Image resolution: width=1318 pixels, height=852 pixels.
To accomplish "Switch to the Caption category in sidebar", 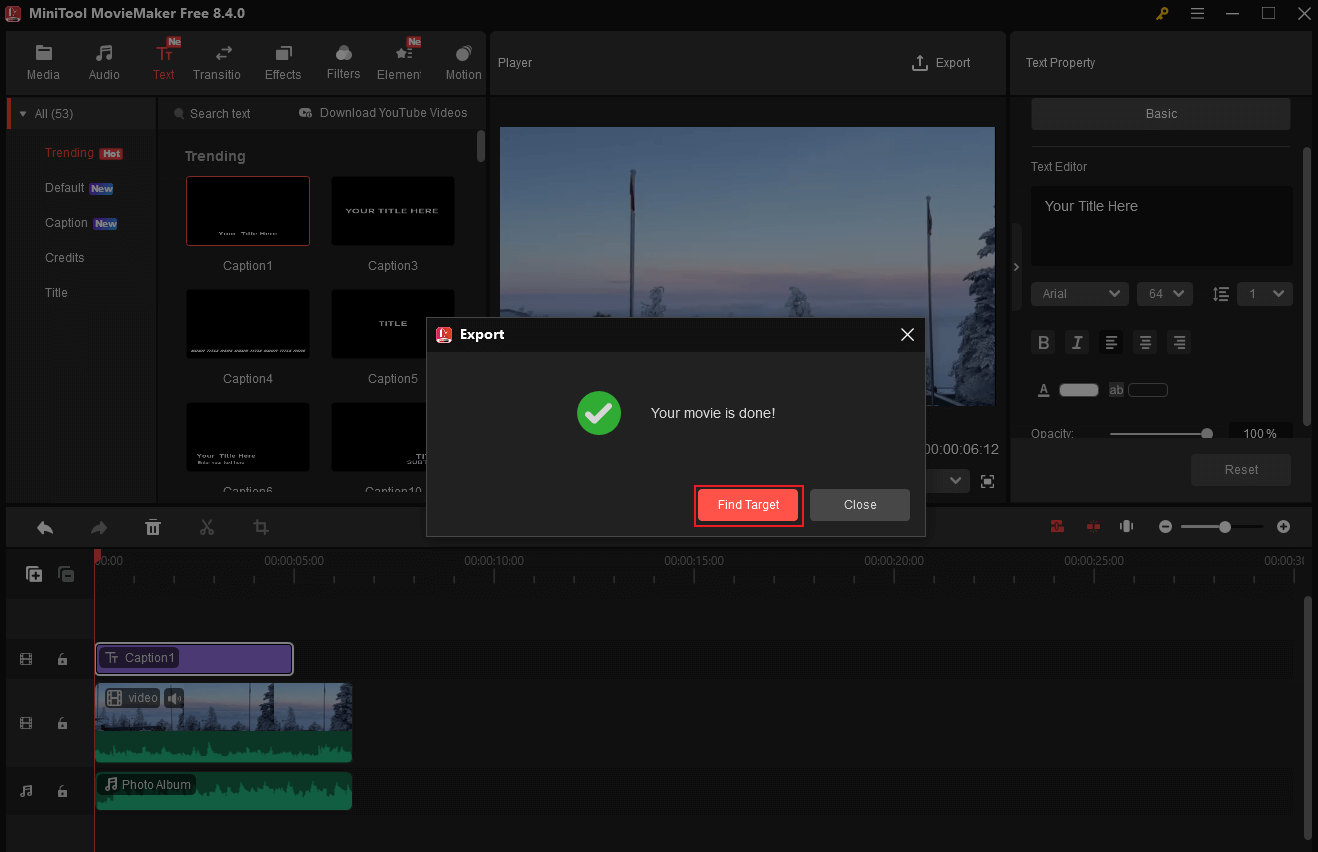I will click(x=64, y=222).
